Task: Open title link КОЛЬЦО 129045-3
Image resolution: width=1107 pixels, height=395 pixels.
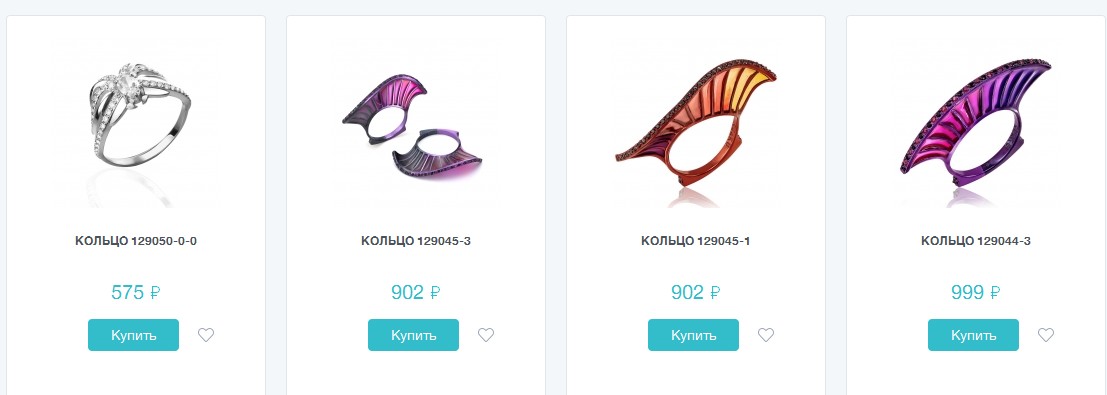Action: [x=416, y=241]
